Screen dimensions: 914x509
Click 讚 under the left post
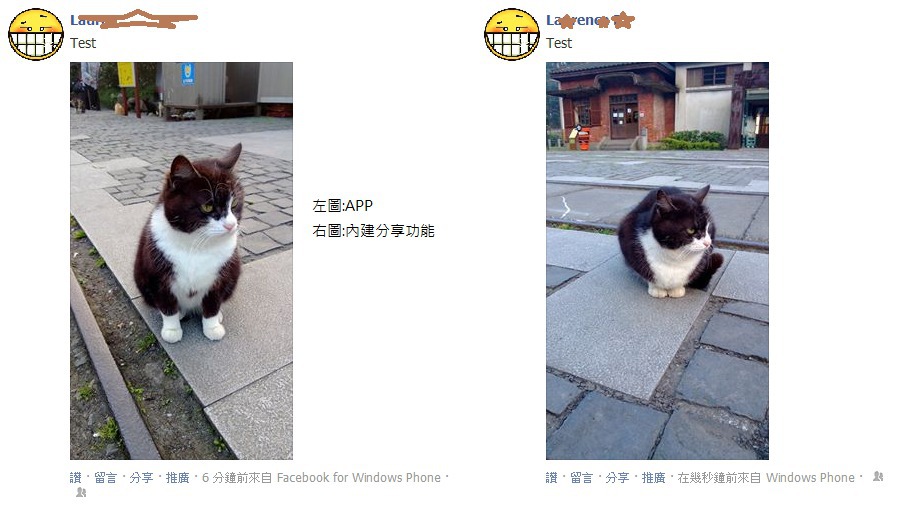pyautogui.click(x=76, y=478)
